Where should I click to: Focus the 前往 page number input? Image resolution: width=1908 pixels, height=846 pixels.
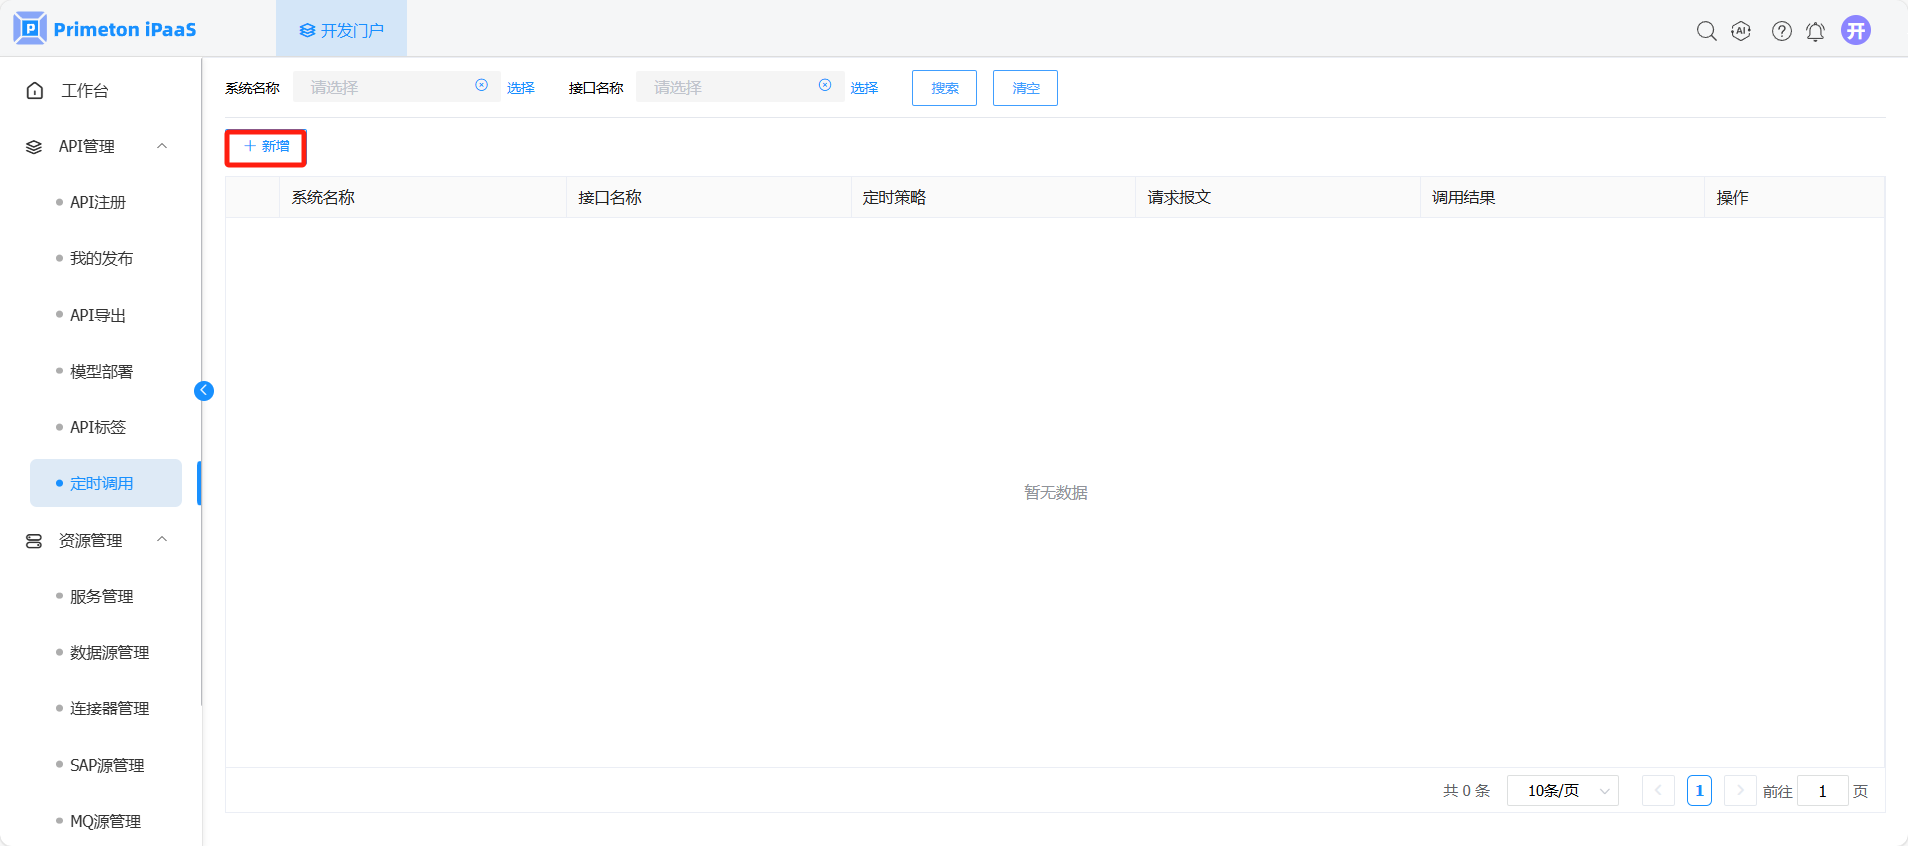tap(1822, 791)
